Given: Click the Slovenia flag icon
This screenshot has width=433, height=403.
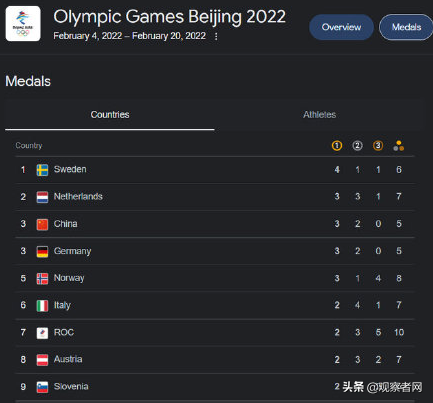Looking at the screenshot, I should pos(42,387).
